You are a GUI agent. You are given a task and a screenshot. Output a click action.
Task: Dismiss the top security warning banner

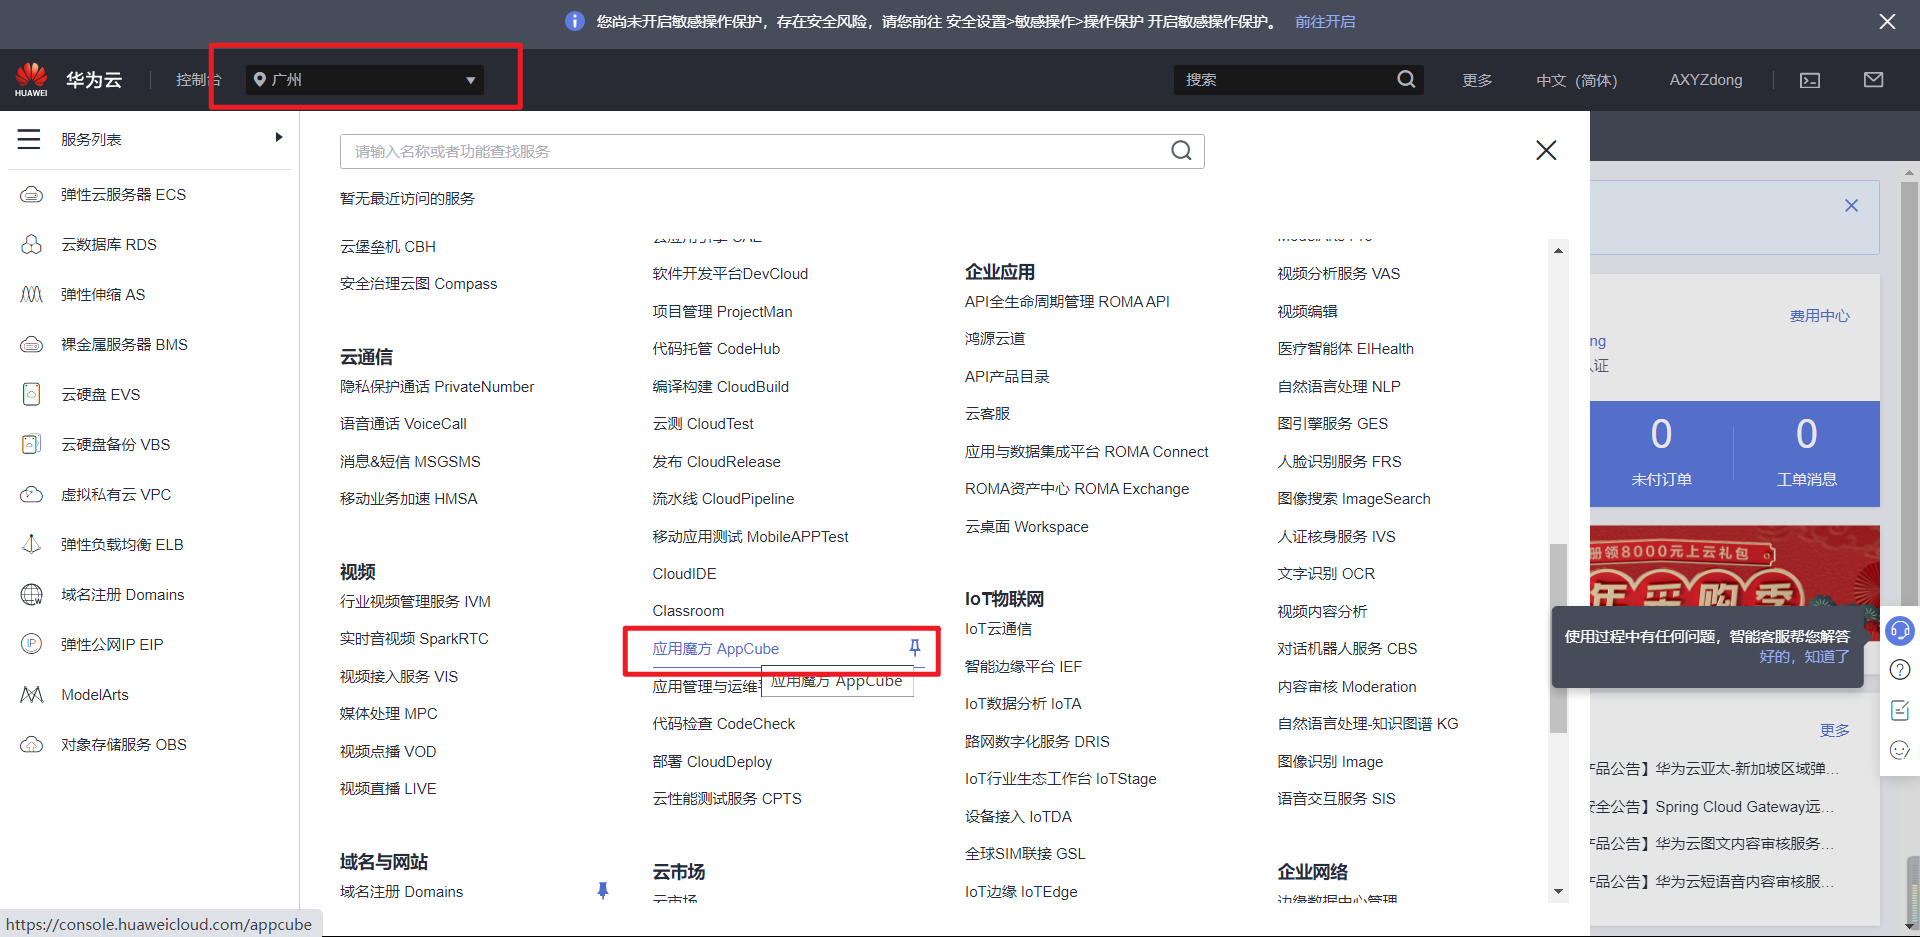click(1887, 21)
